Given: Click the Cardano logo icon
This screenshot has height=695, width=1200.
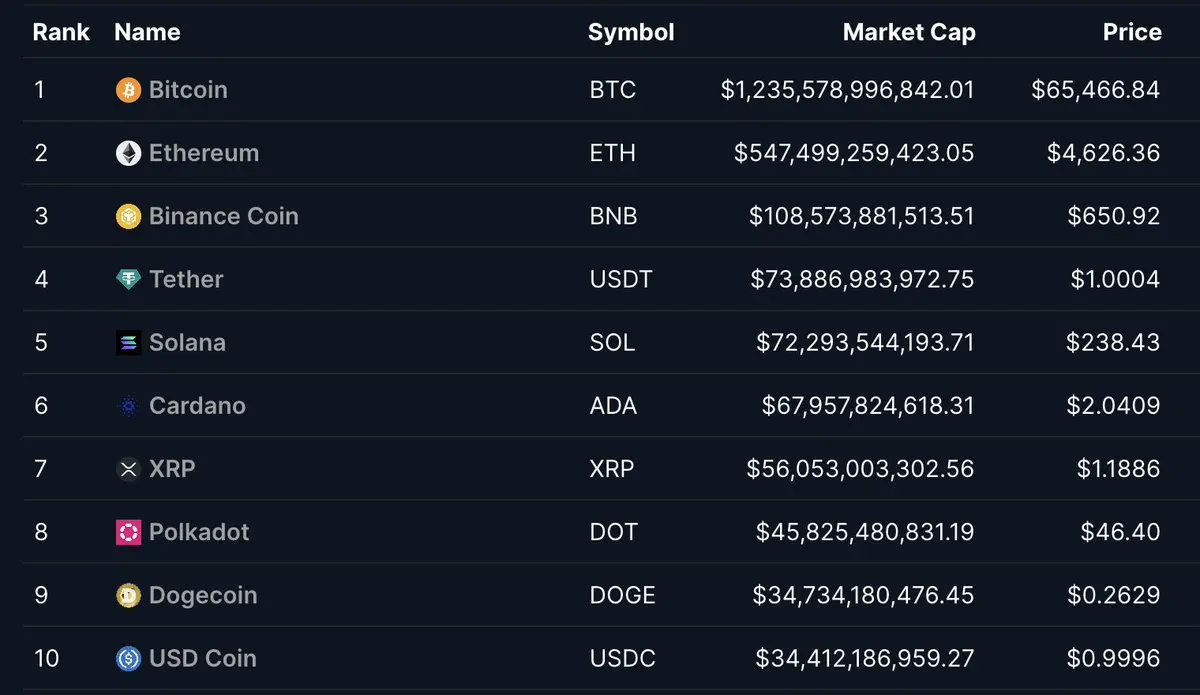Looking at the screenshot, I should 128,406.
